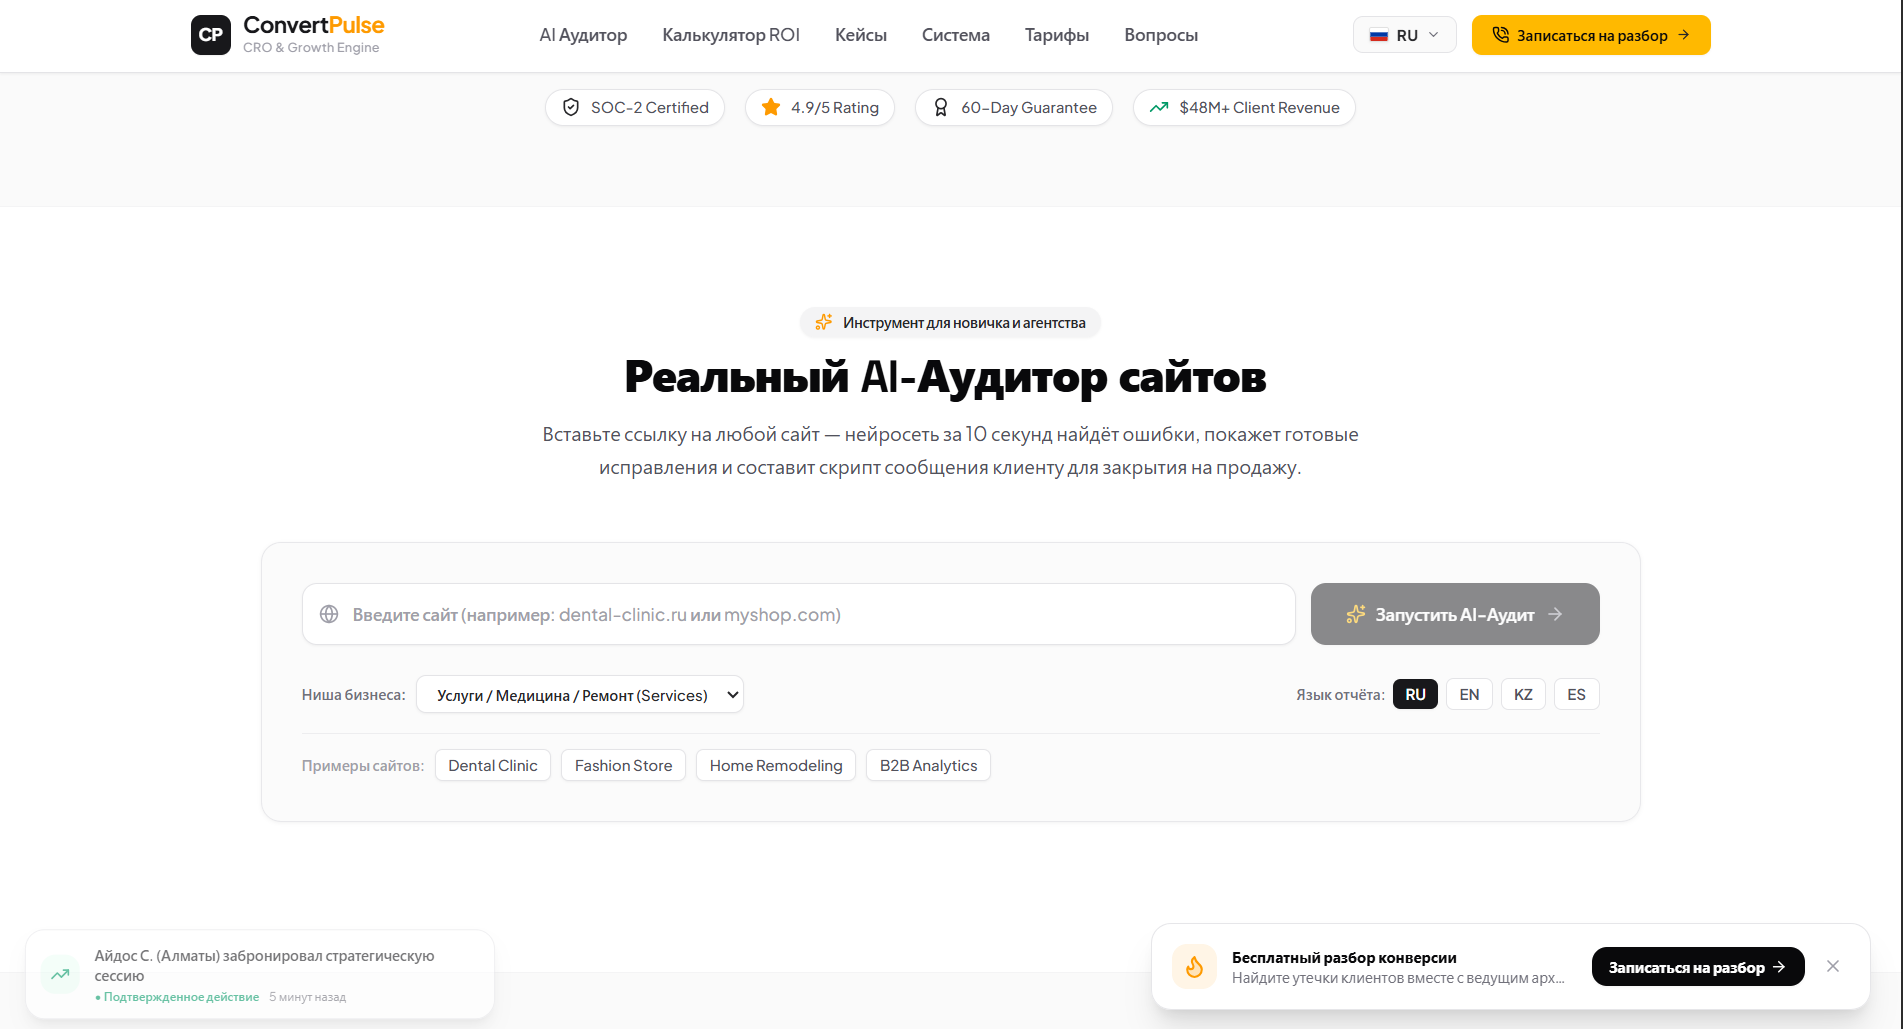This screenshot has height=1029, width=1903.
Task: Go to the Тарифы navigation item
Action: coord(1057,35)
